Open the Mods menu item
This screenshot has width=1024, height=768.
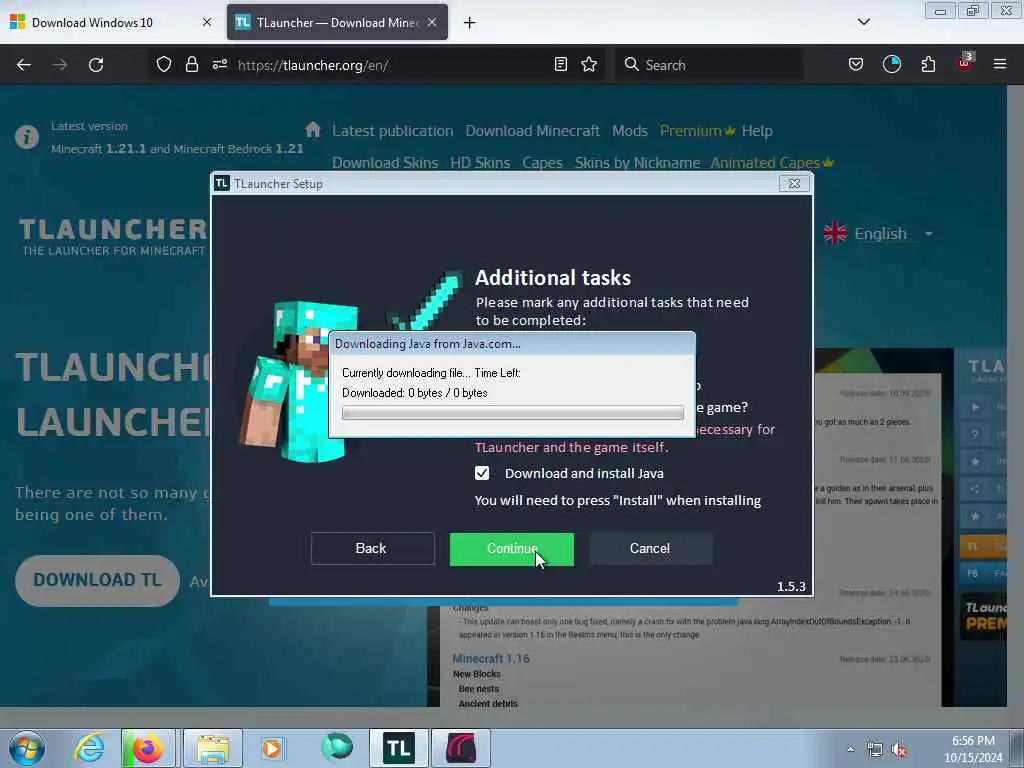point(630,131)
